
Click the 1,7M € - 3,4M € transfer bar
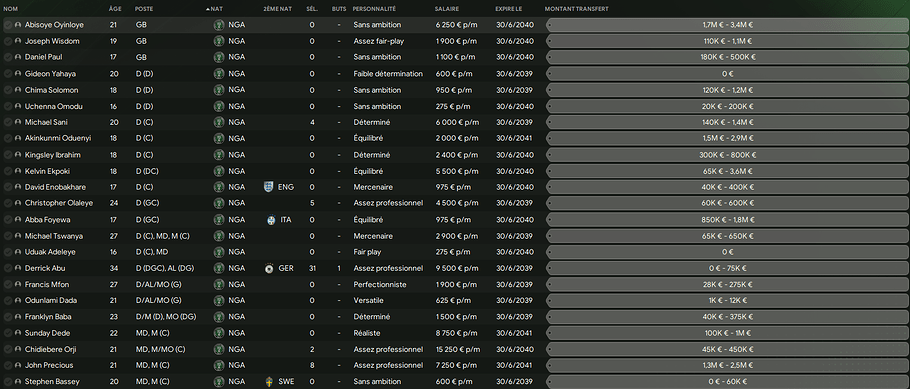pyautogui.click(x=727, y=25)
